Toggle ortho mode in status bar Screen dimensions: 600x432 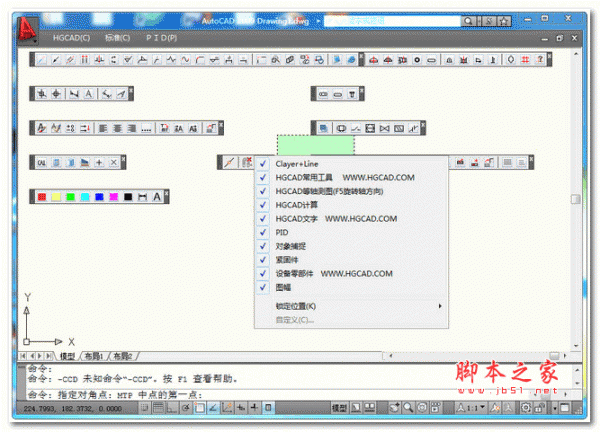coord(171,408)
